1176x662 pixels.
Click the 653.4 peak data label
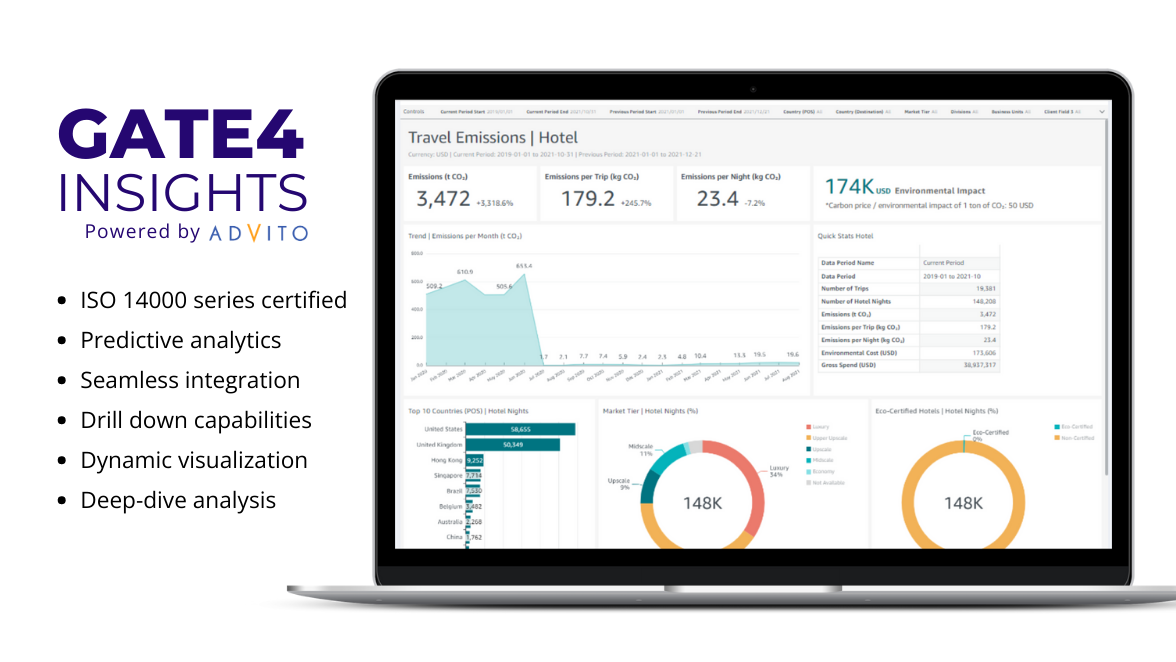click(524, 266)
